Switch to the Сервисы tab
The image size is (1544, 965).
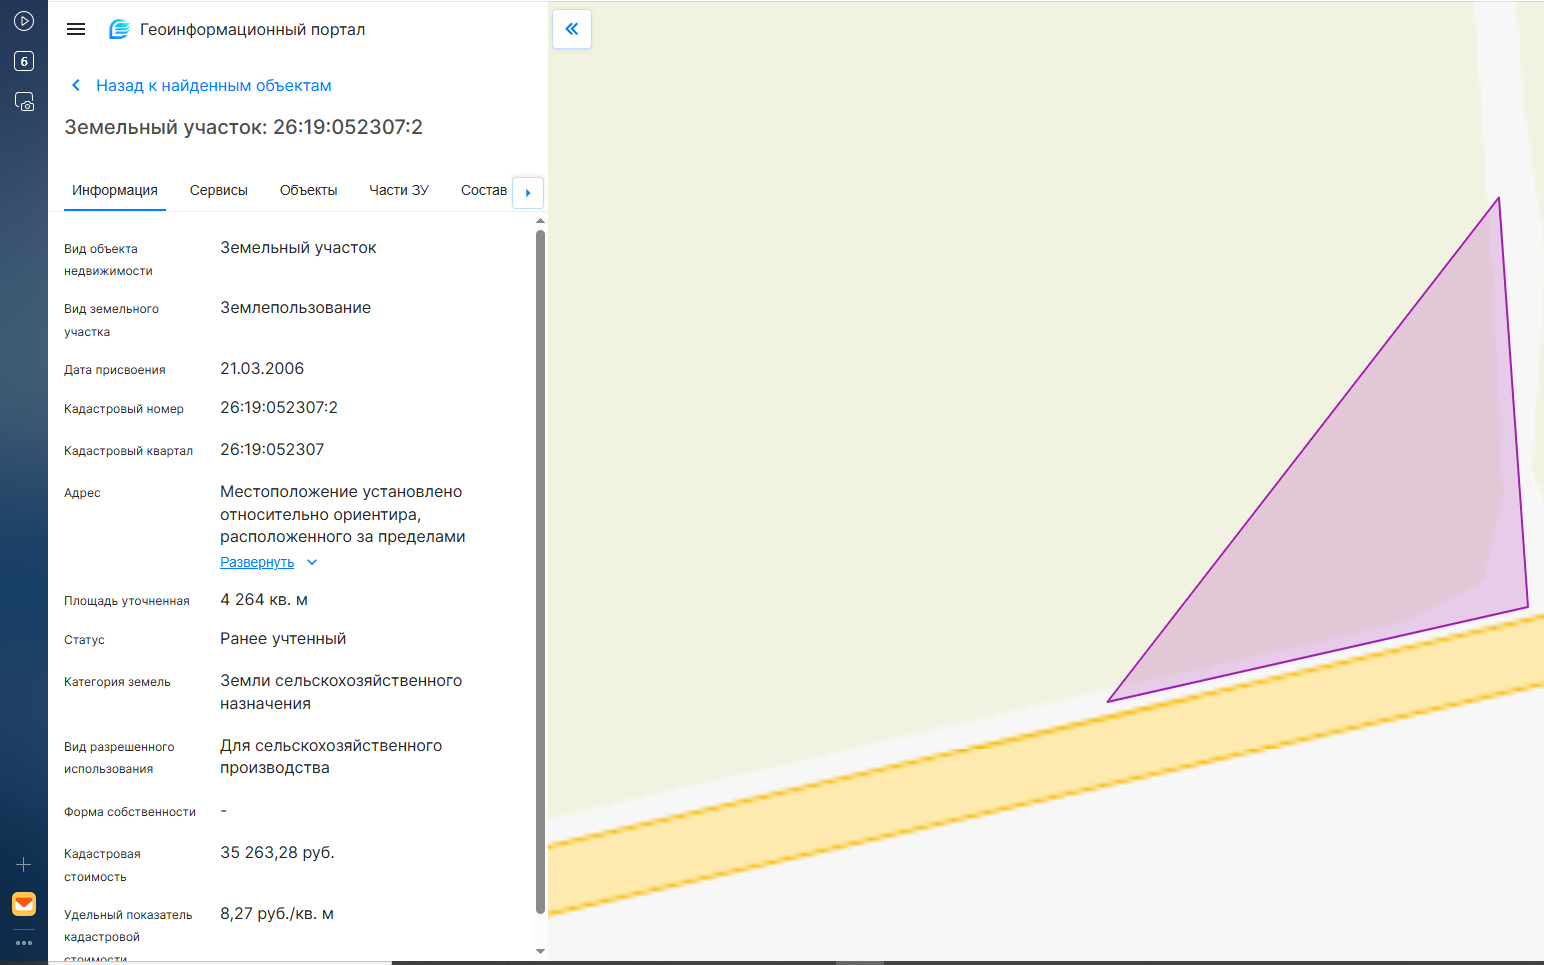[x=219, y=190]
